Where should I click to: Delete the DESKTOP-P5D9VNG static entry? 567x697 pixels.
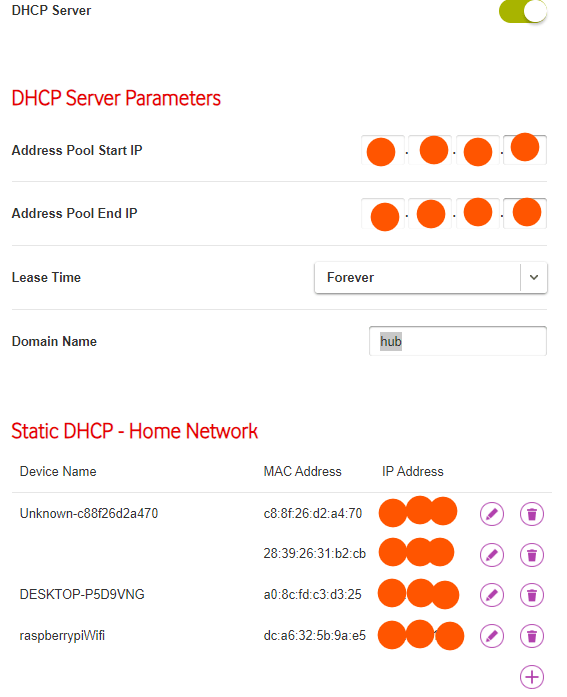point(532,595)
